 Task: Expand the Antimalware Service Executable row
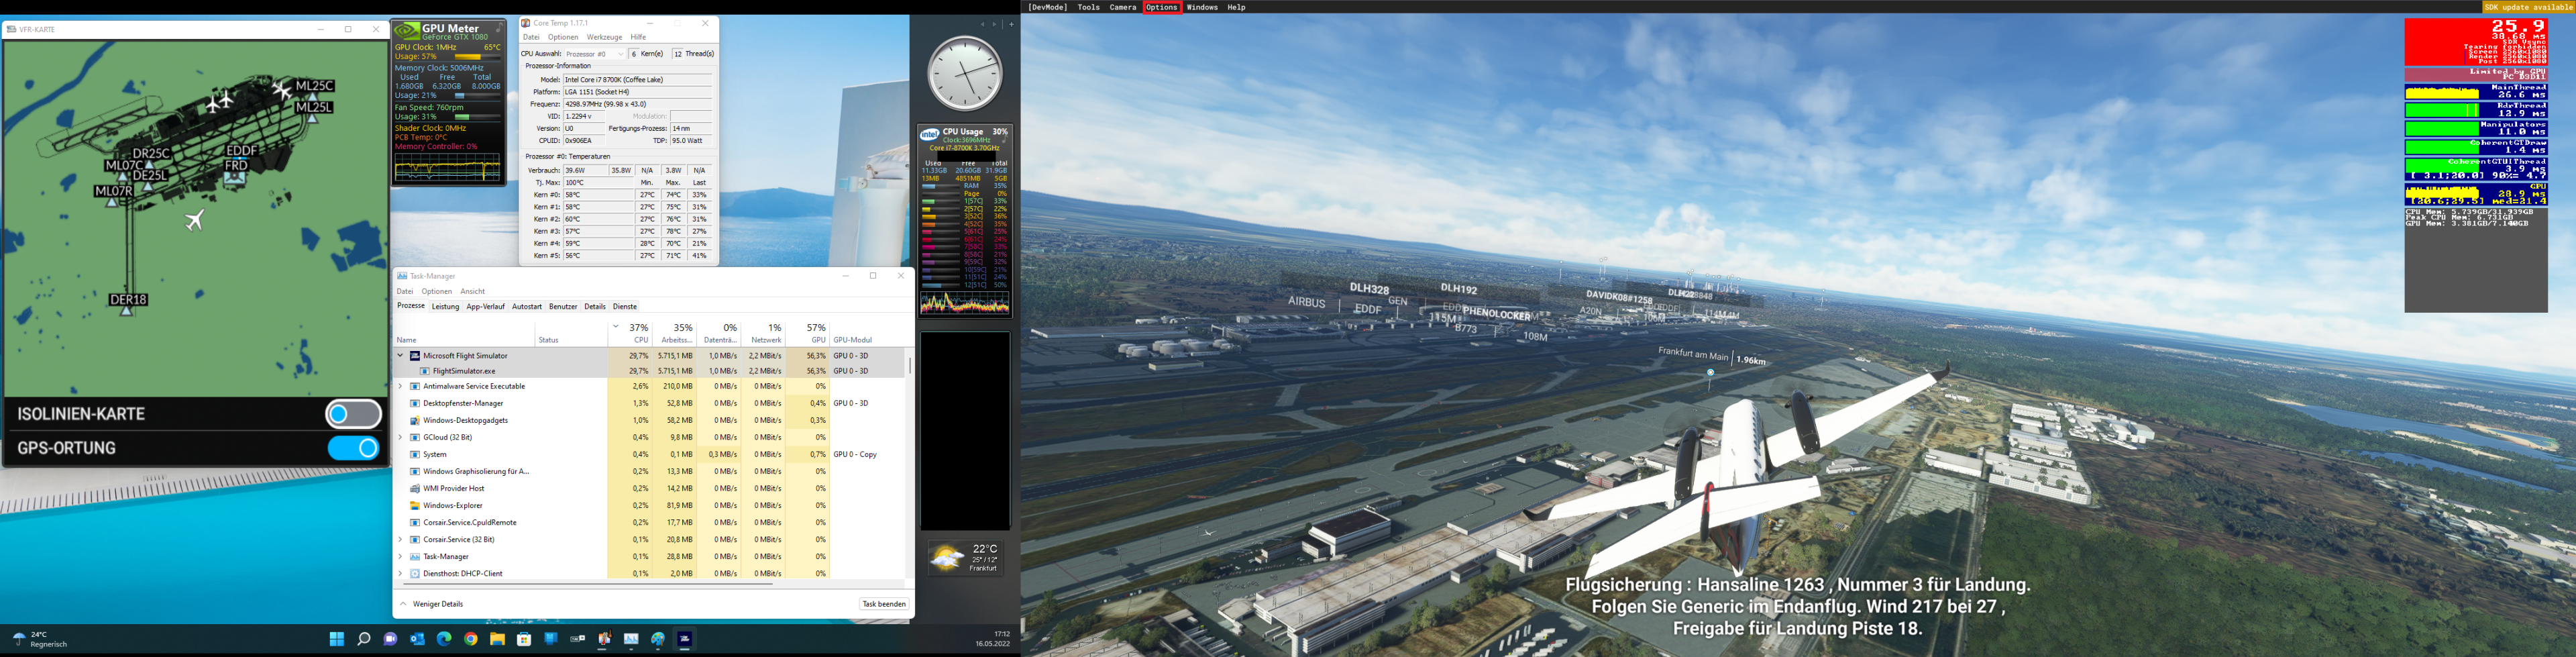click(401, 386)
